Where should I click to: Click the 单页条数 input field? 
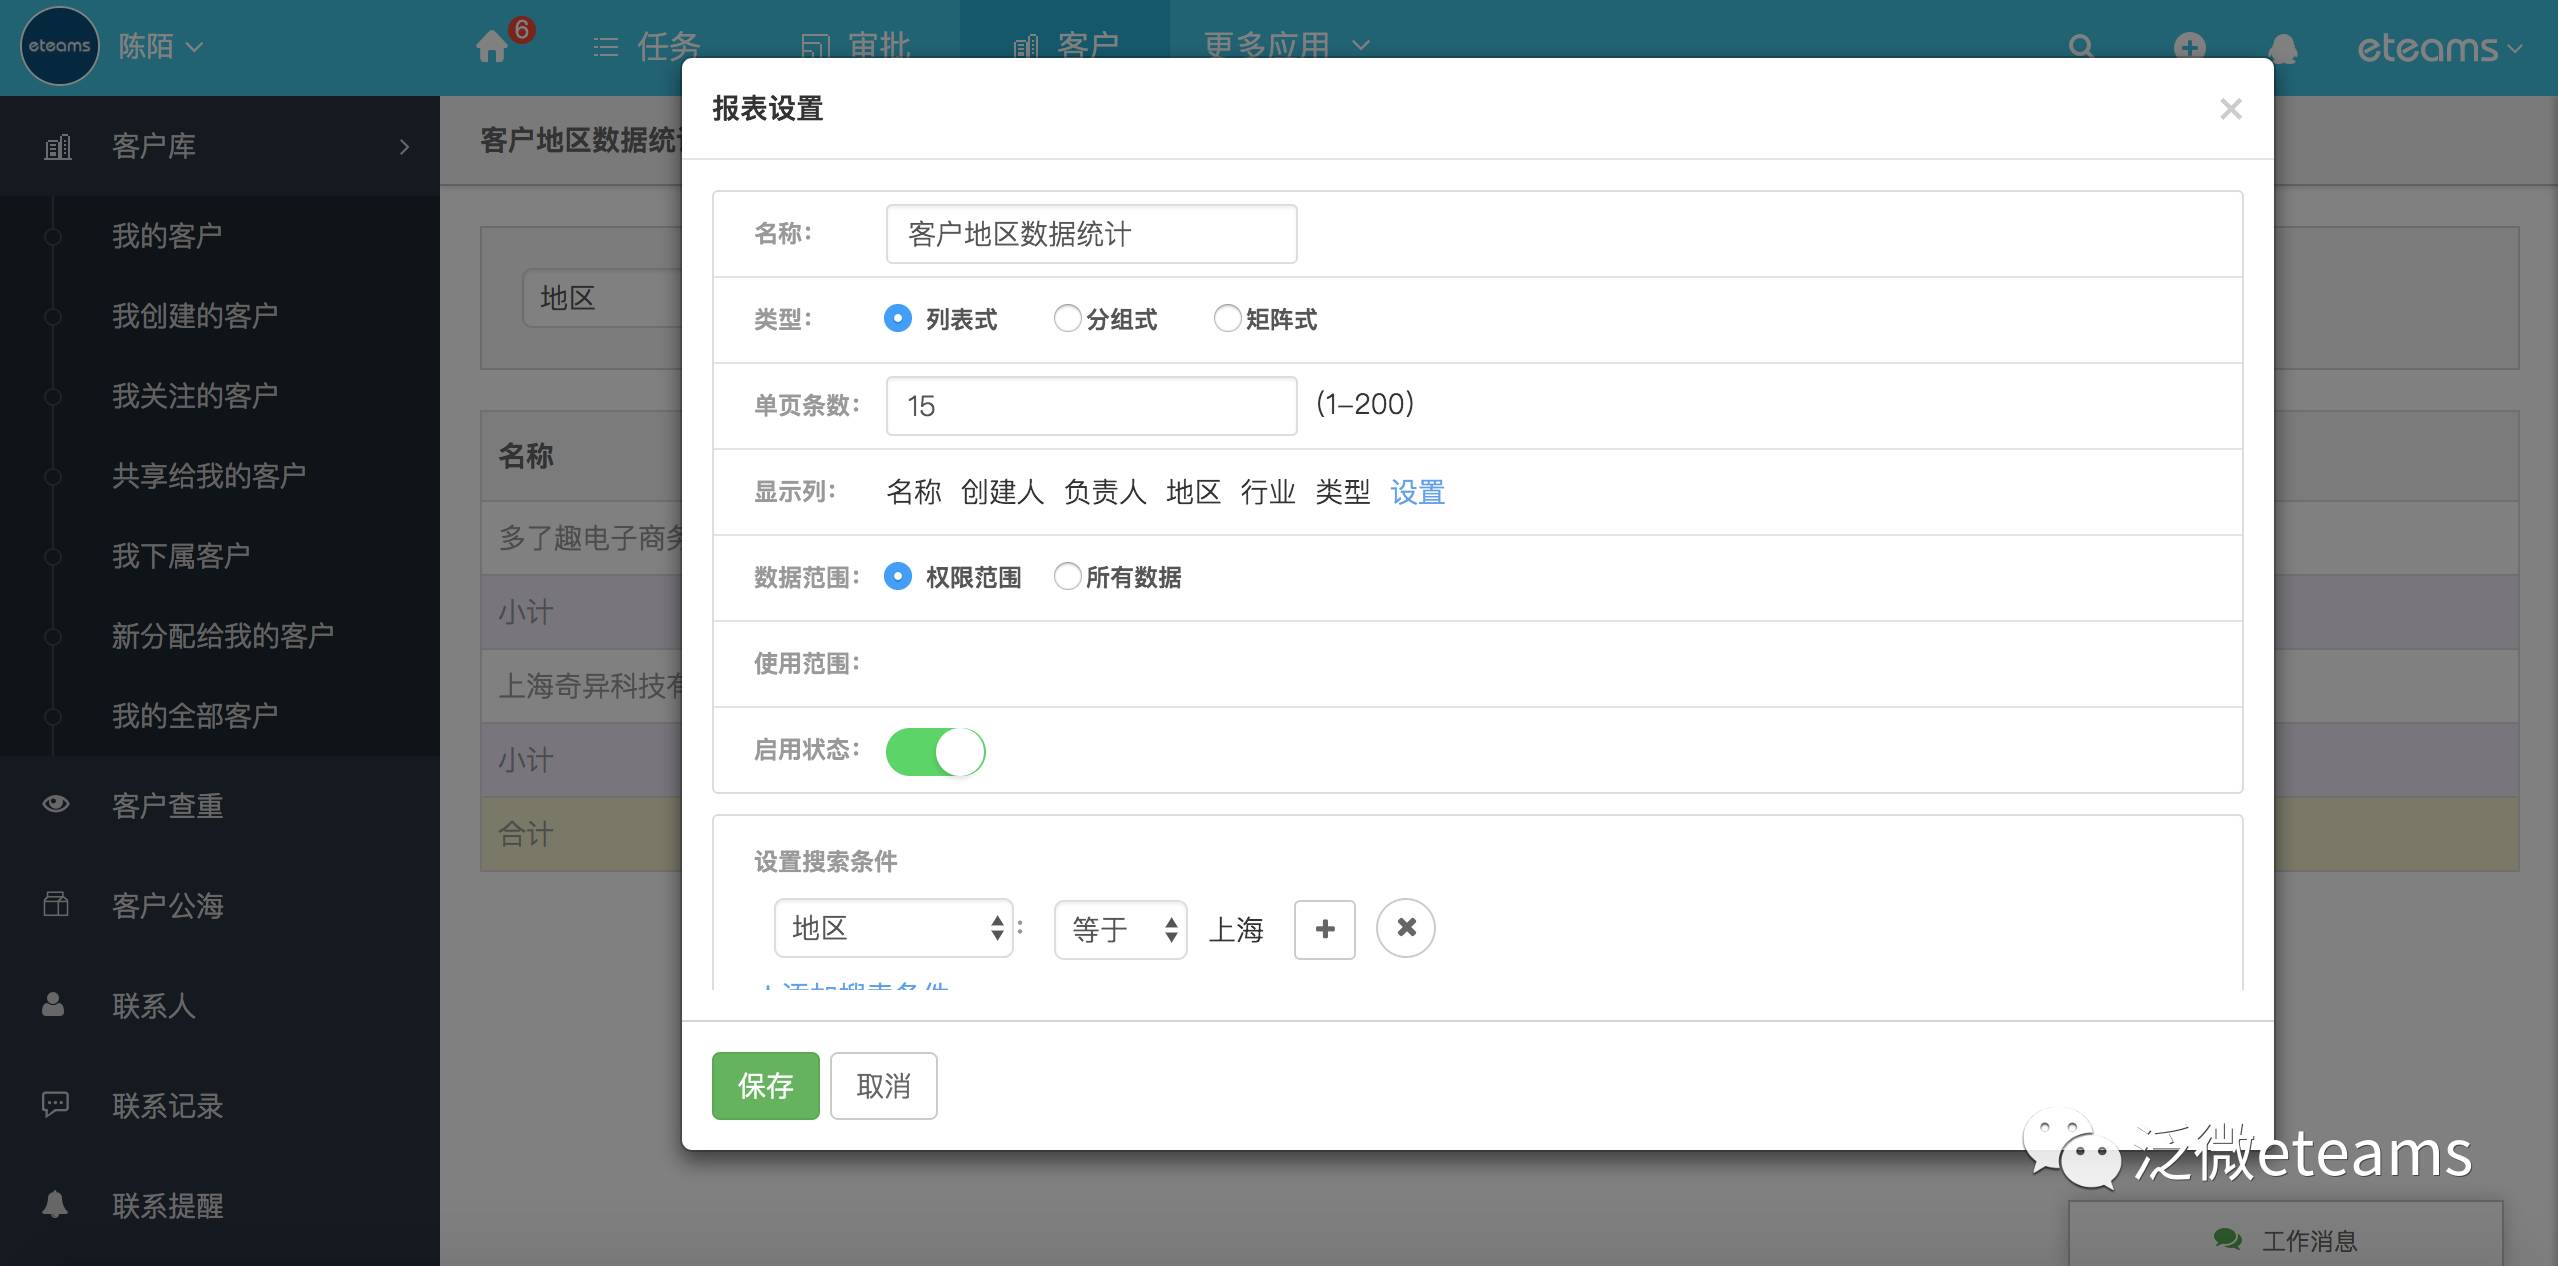[1091, 406]
